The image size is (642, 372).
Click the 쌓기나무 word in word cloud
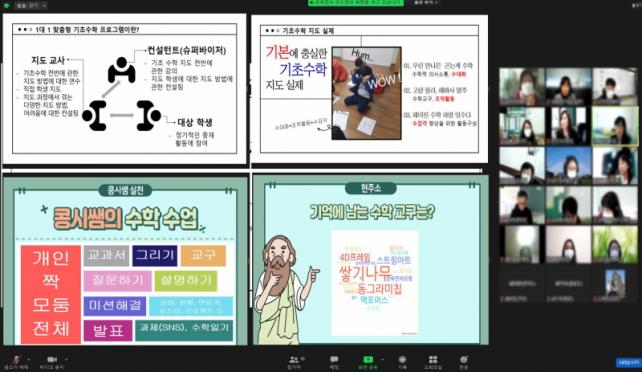(364, 273)
